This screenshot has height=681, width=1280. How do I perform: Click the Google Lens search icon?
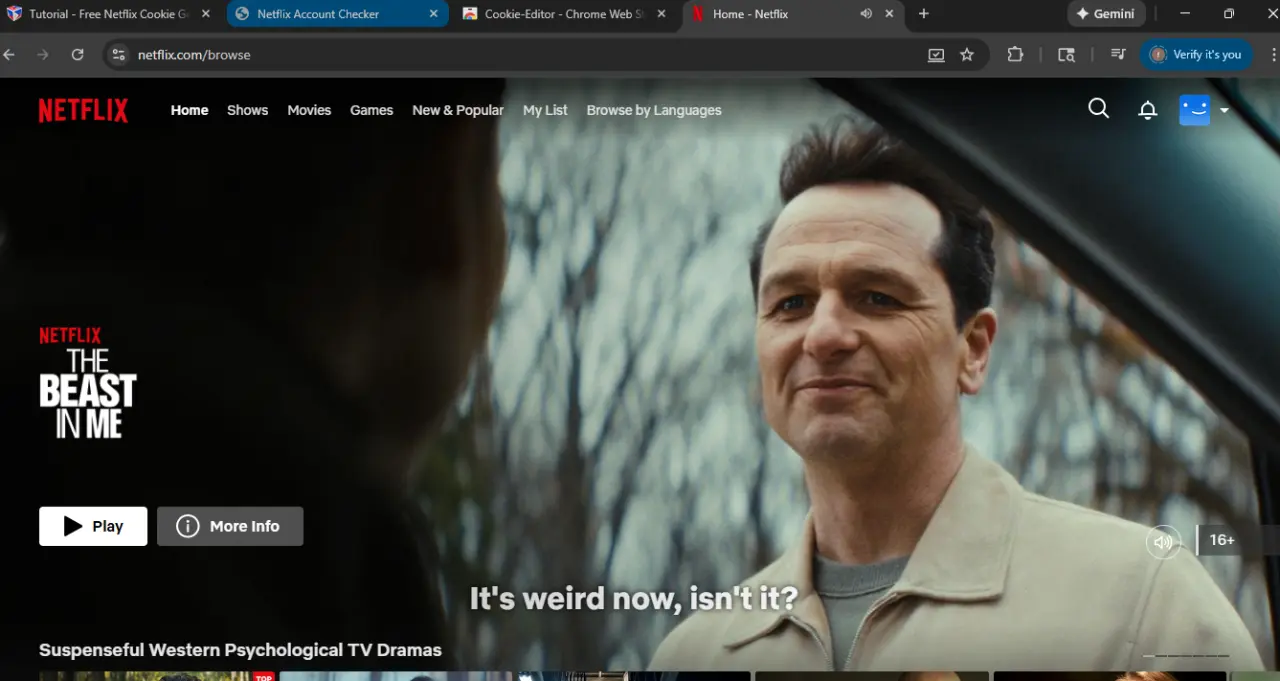click(1067, 55)
